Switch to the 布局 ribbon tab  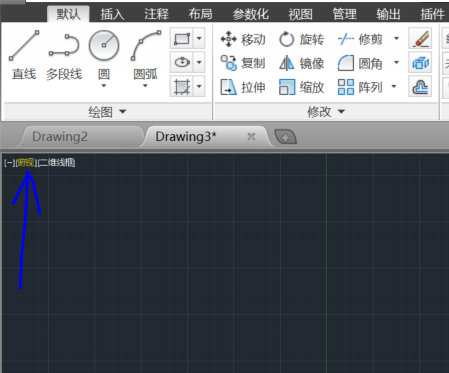point(200,14)
